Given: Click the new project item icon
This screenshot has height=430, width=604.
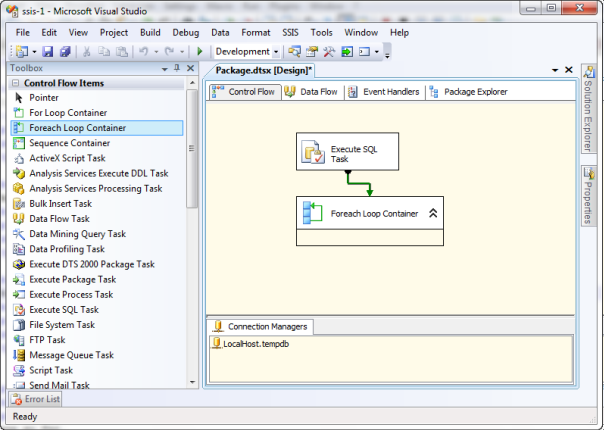Looking at the screenshot, I should pos(22,52).
